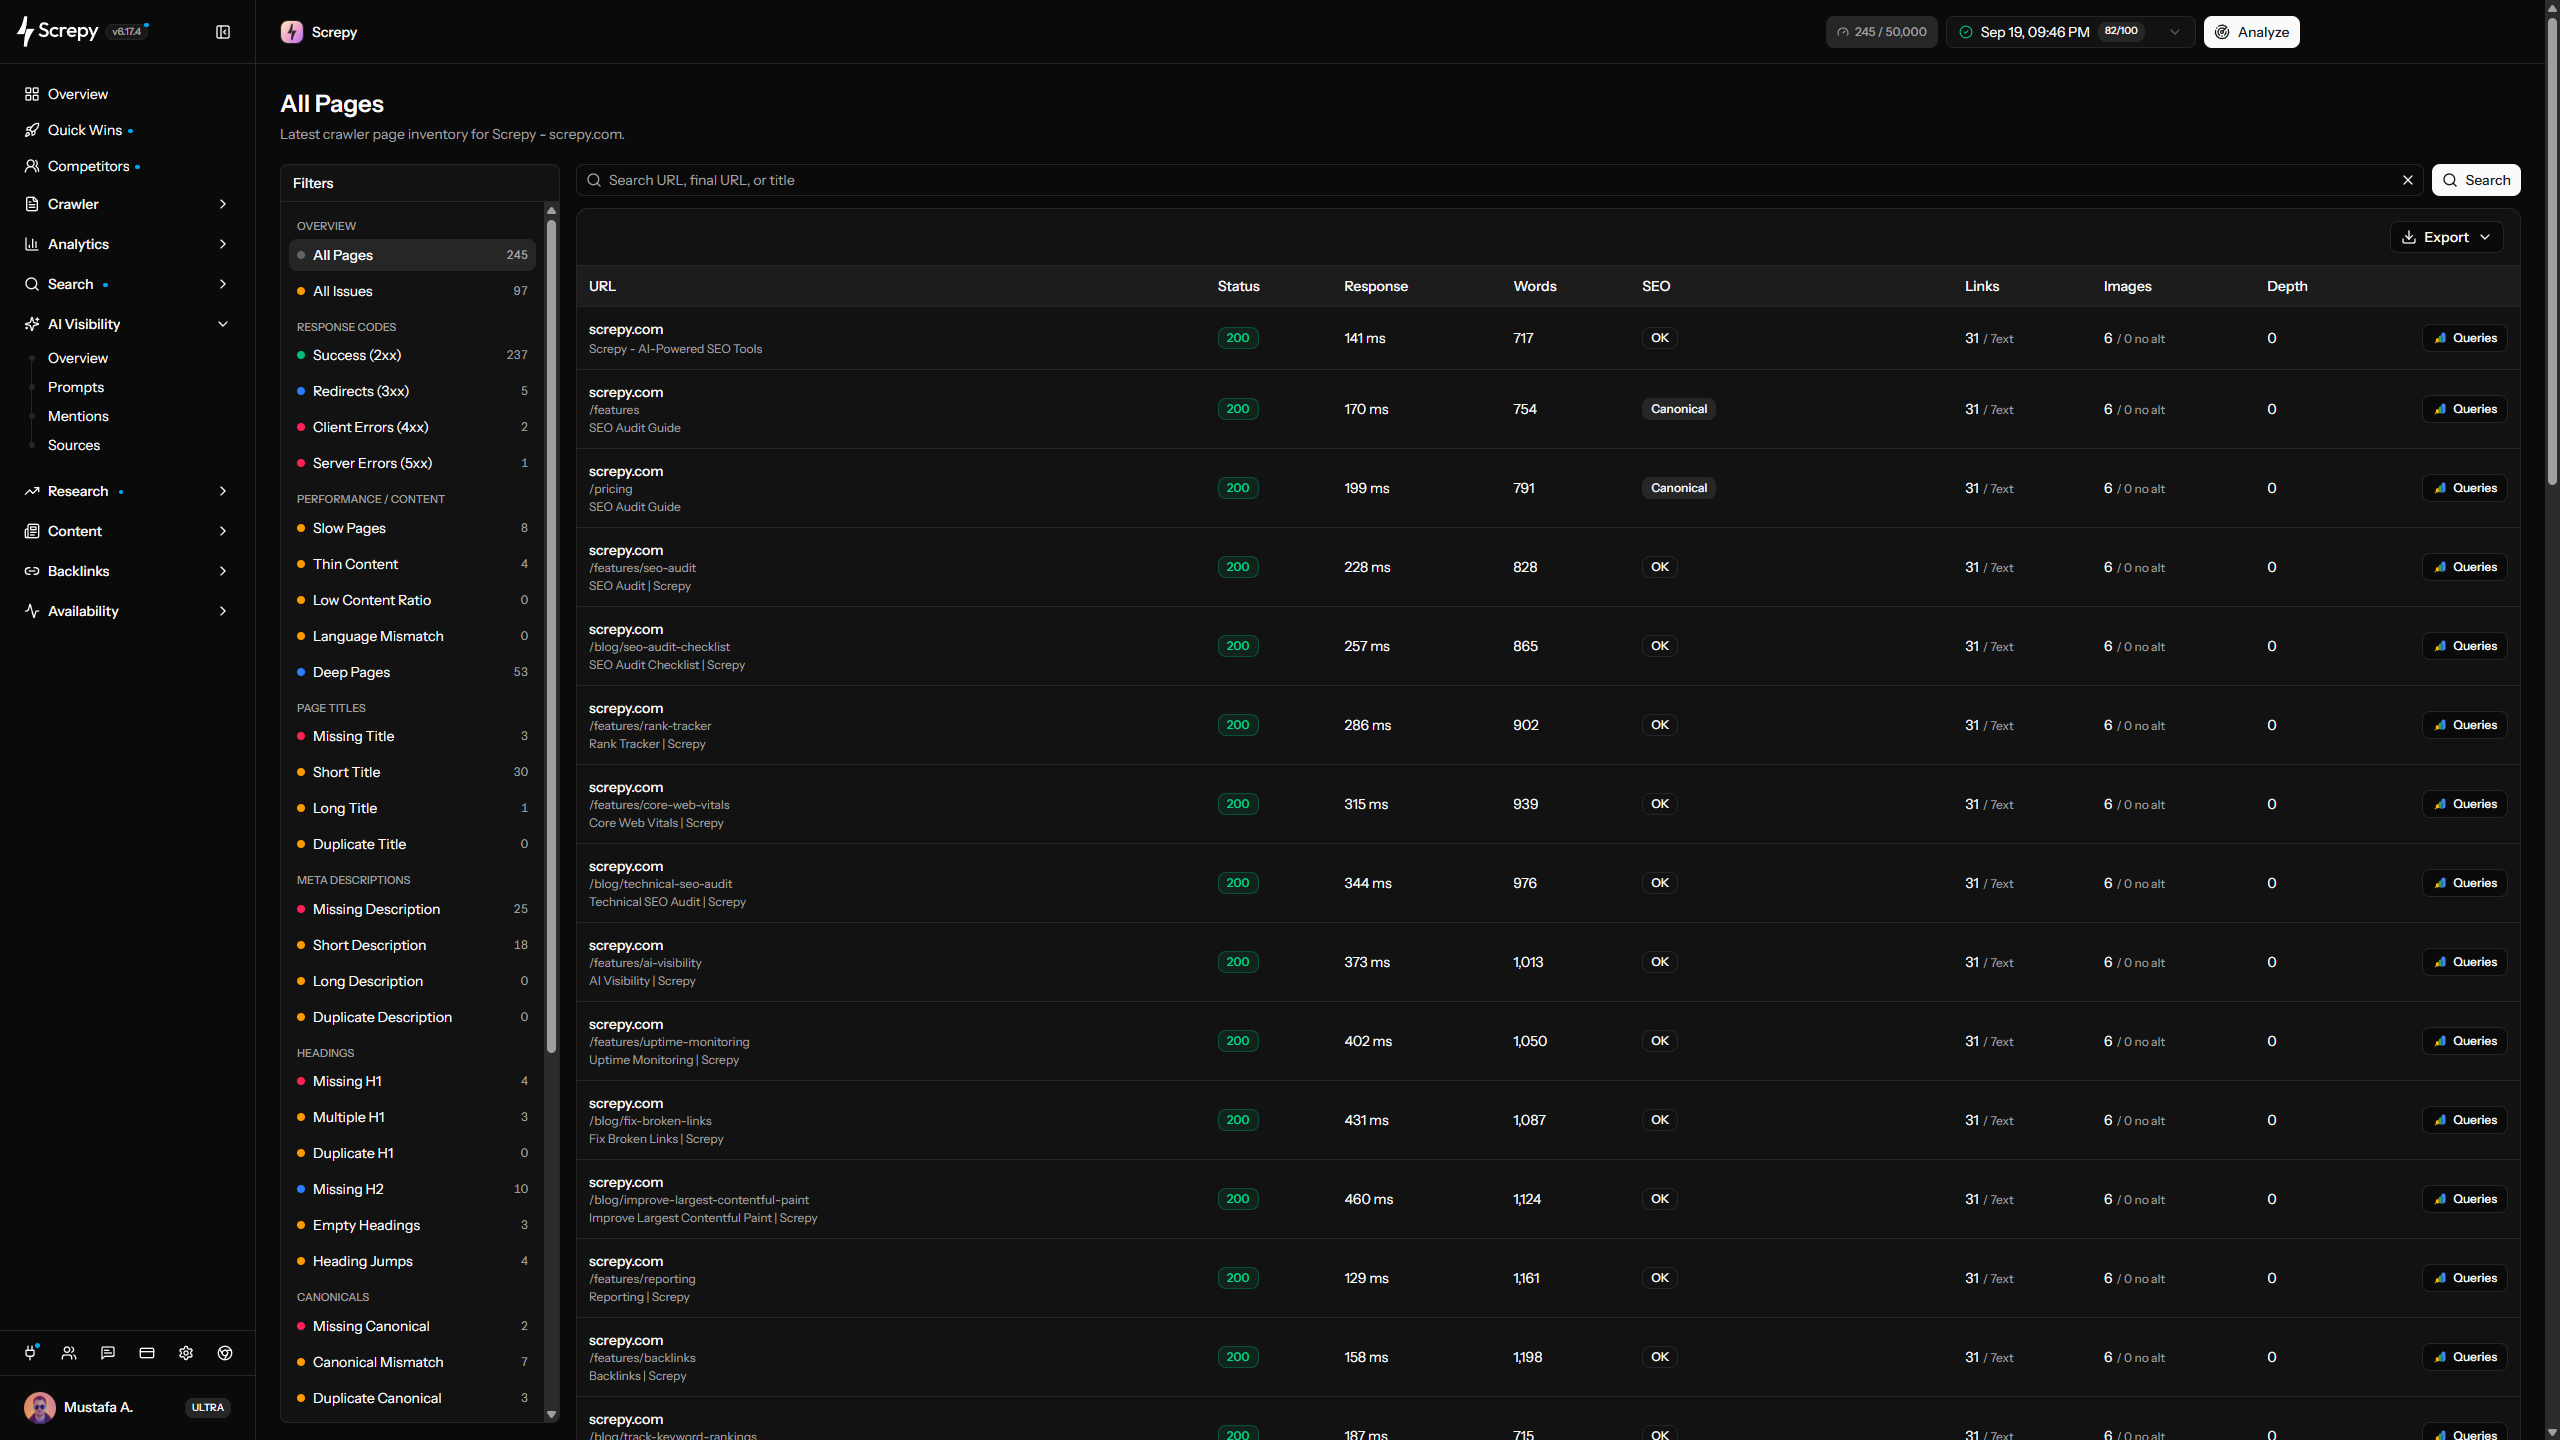Click the Screpy project icon in header
This screenshot has height=1440, width=2560.
[292, 32]
